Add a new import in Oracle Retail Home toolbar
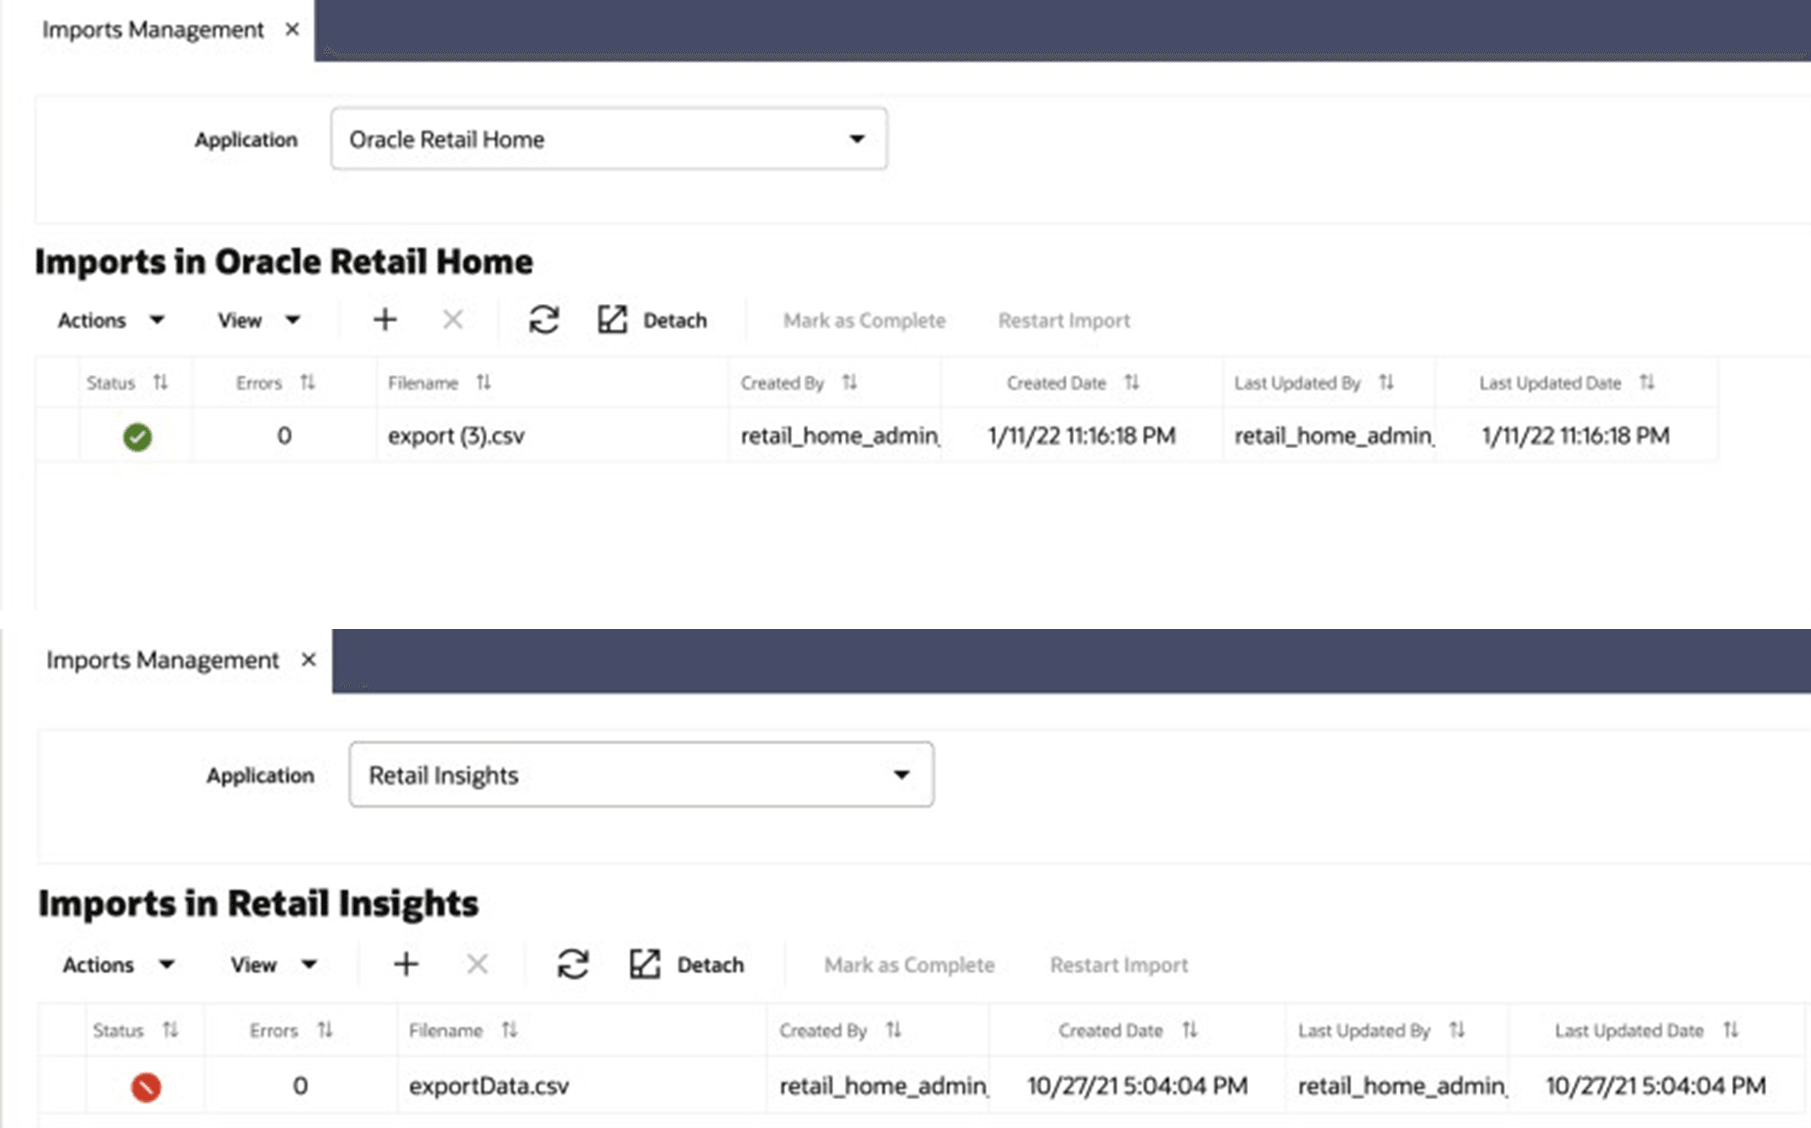The height and width of the screenshot is (1128, 1811). click(385, 320)
